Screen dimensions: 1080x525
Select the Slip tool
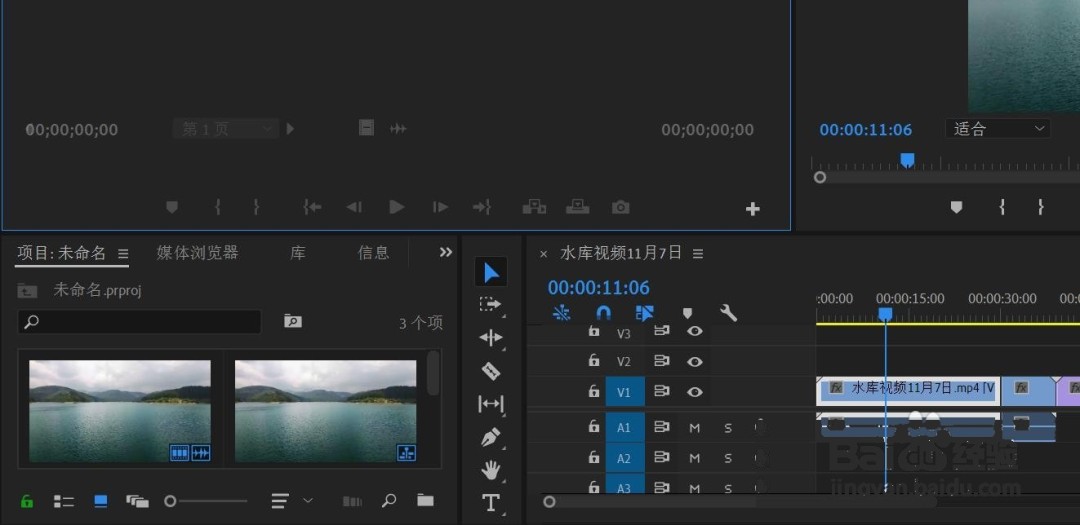490,404
